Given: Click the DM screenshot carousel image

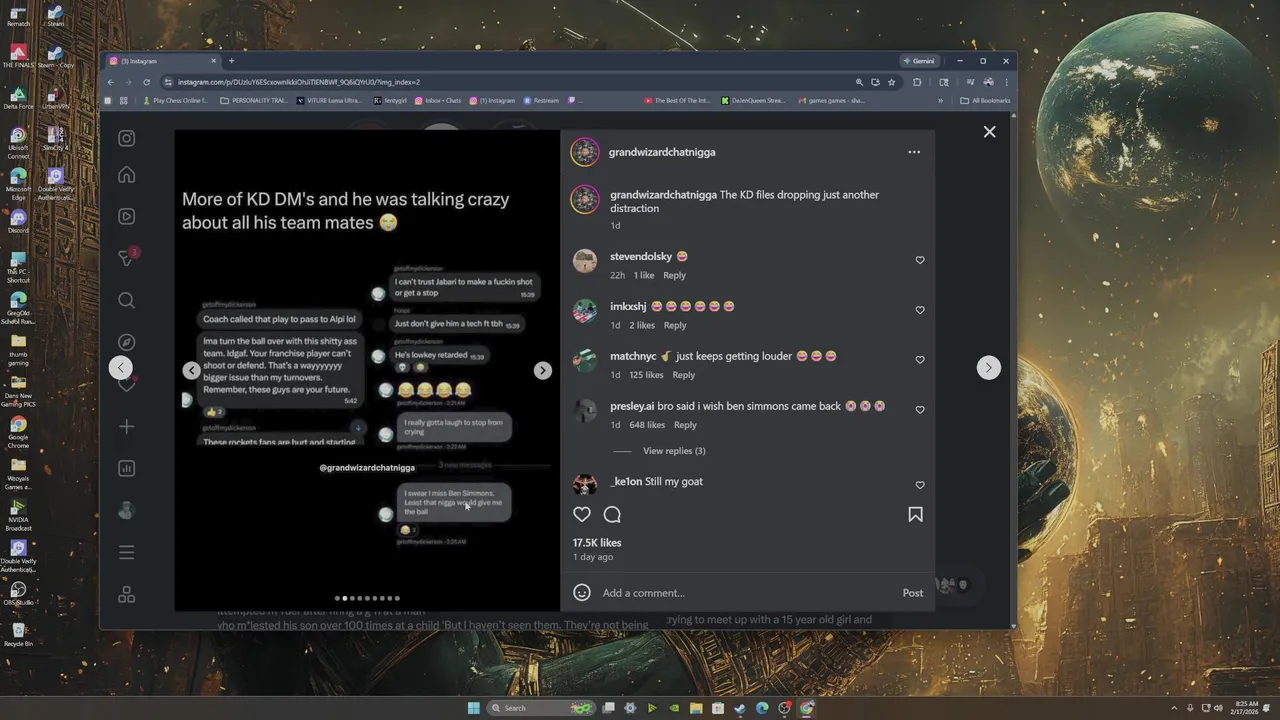Looking at the screenshot, I should tap(367, 370).
